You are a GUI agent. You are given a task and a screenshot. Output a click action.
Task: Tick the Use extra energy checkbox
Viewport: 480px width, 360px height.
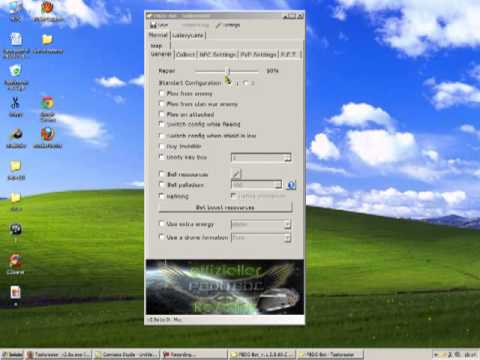[162, 224]
